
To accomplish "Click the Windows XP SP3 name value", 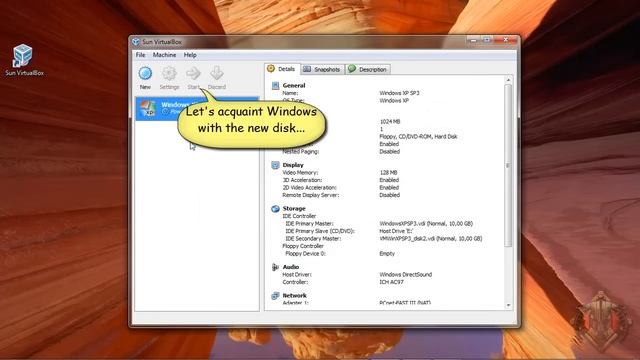I will (x=399, y=93).
